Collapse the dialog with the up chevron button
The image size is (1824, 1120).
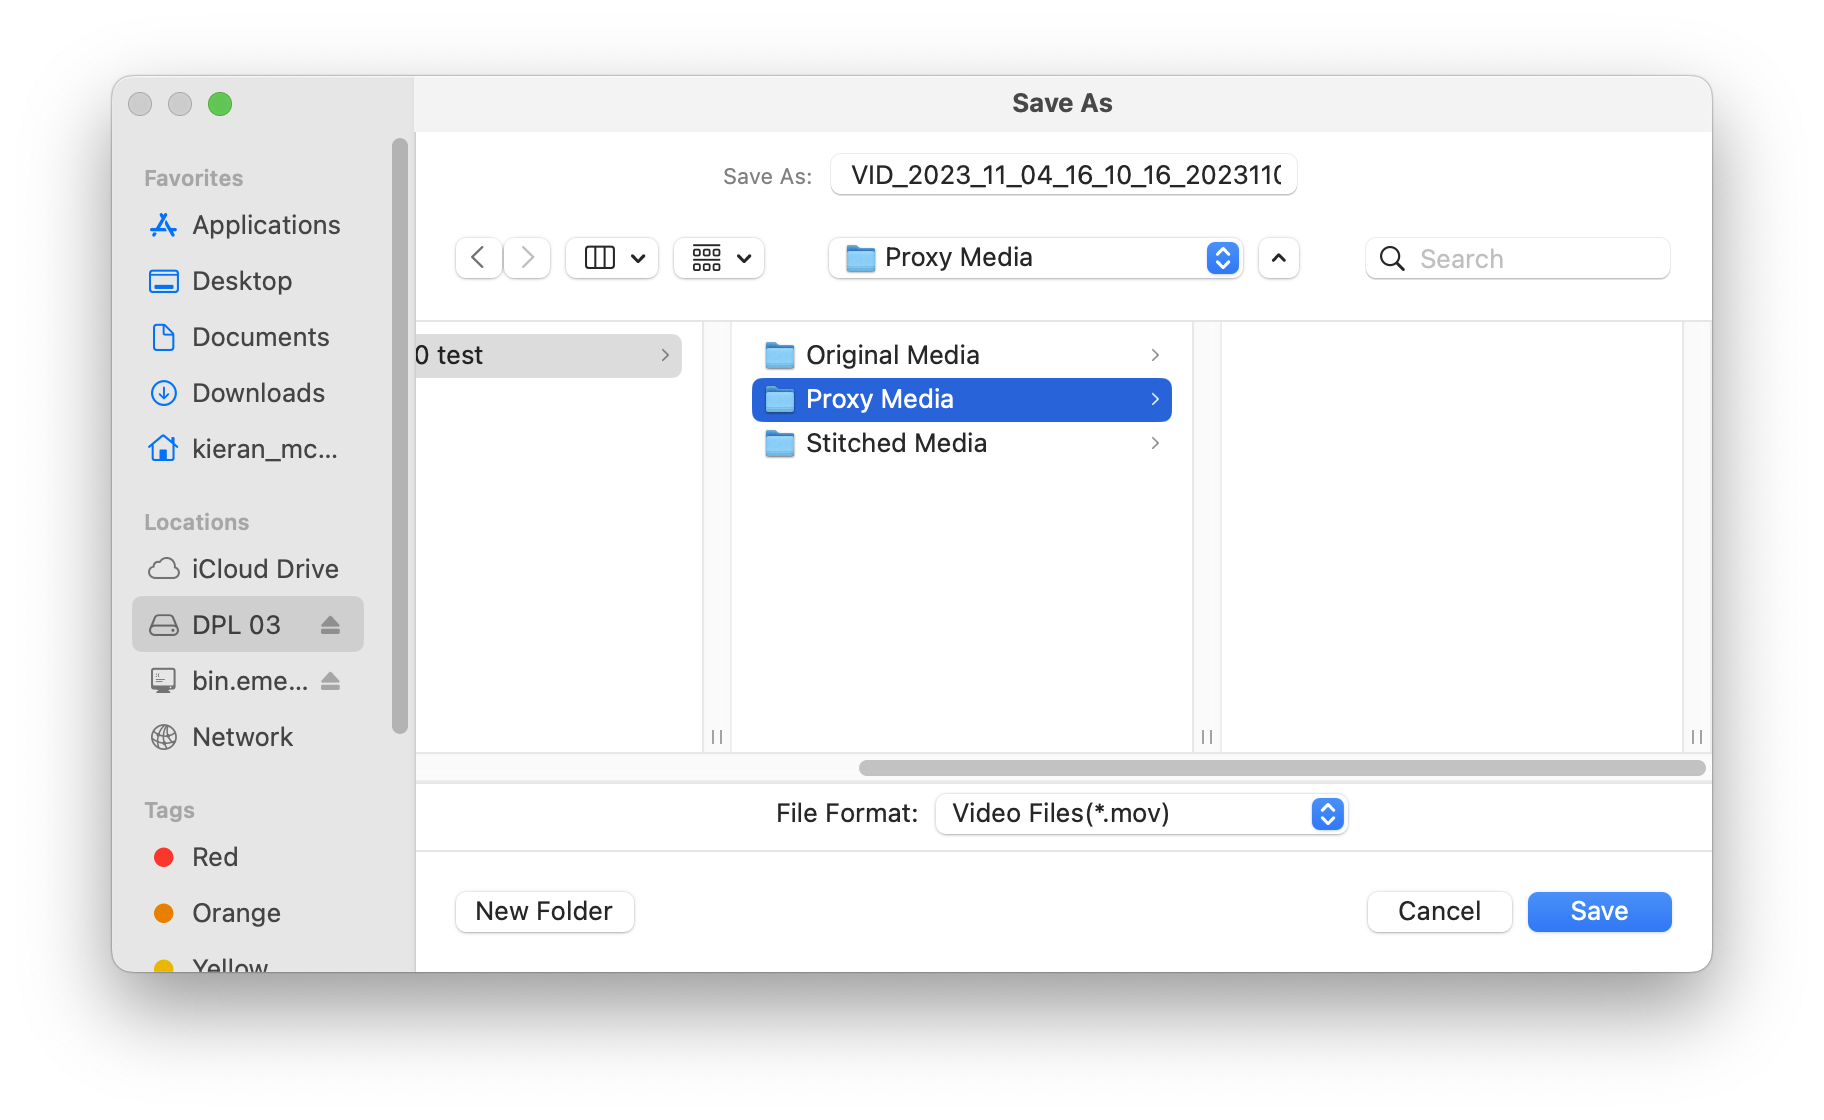click(1279, 258)
